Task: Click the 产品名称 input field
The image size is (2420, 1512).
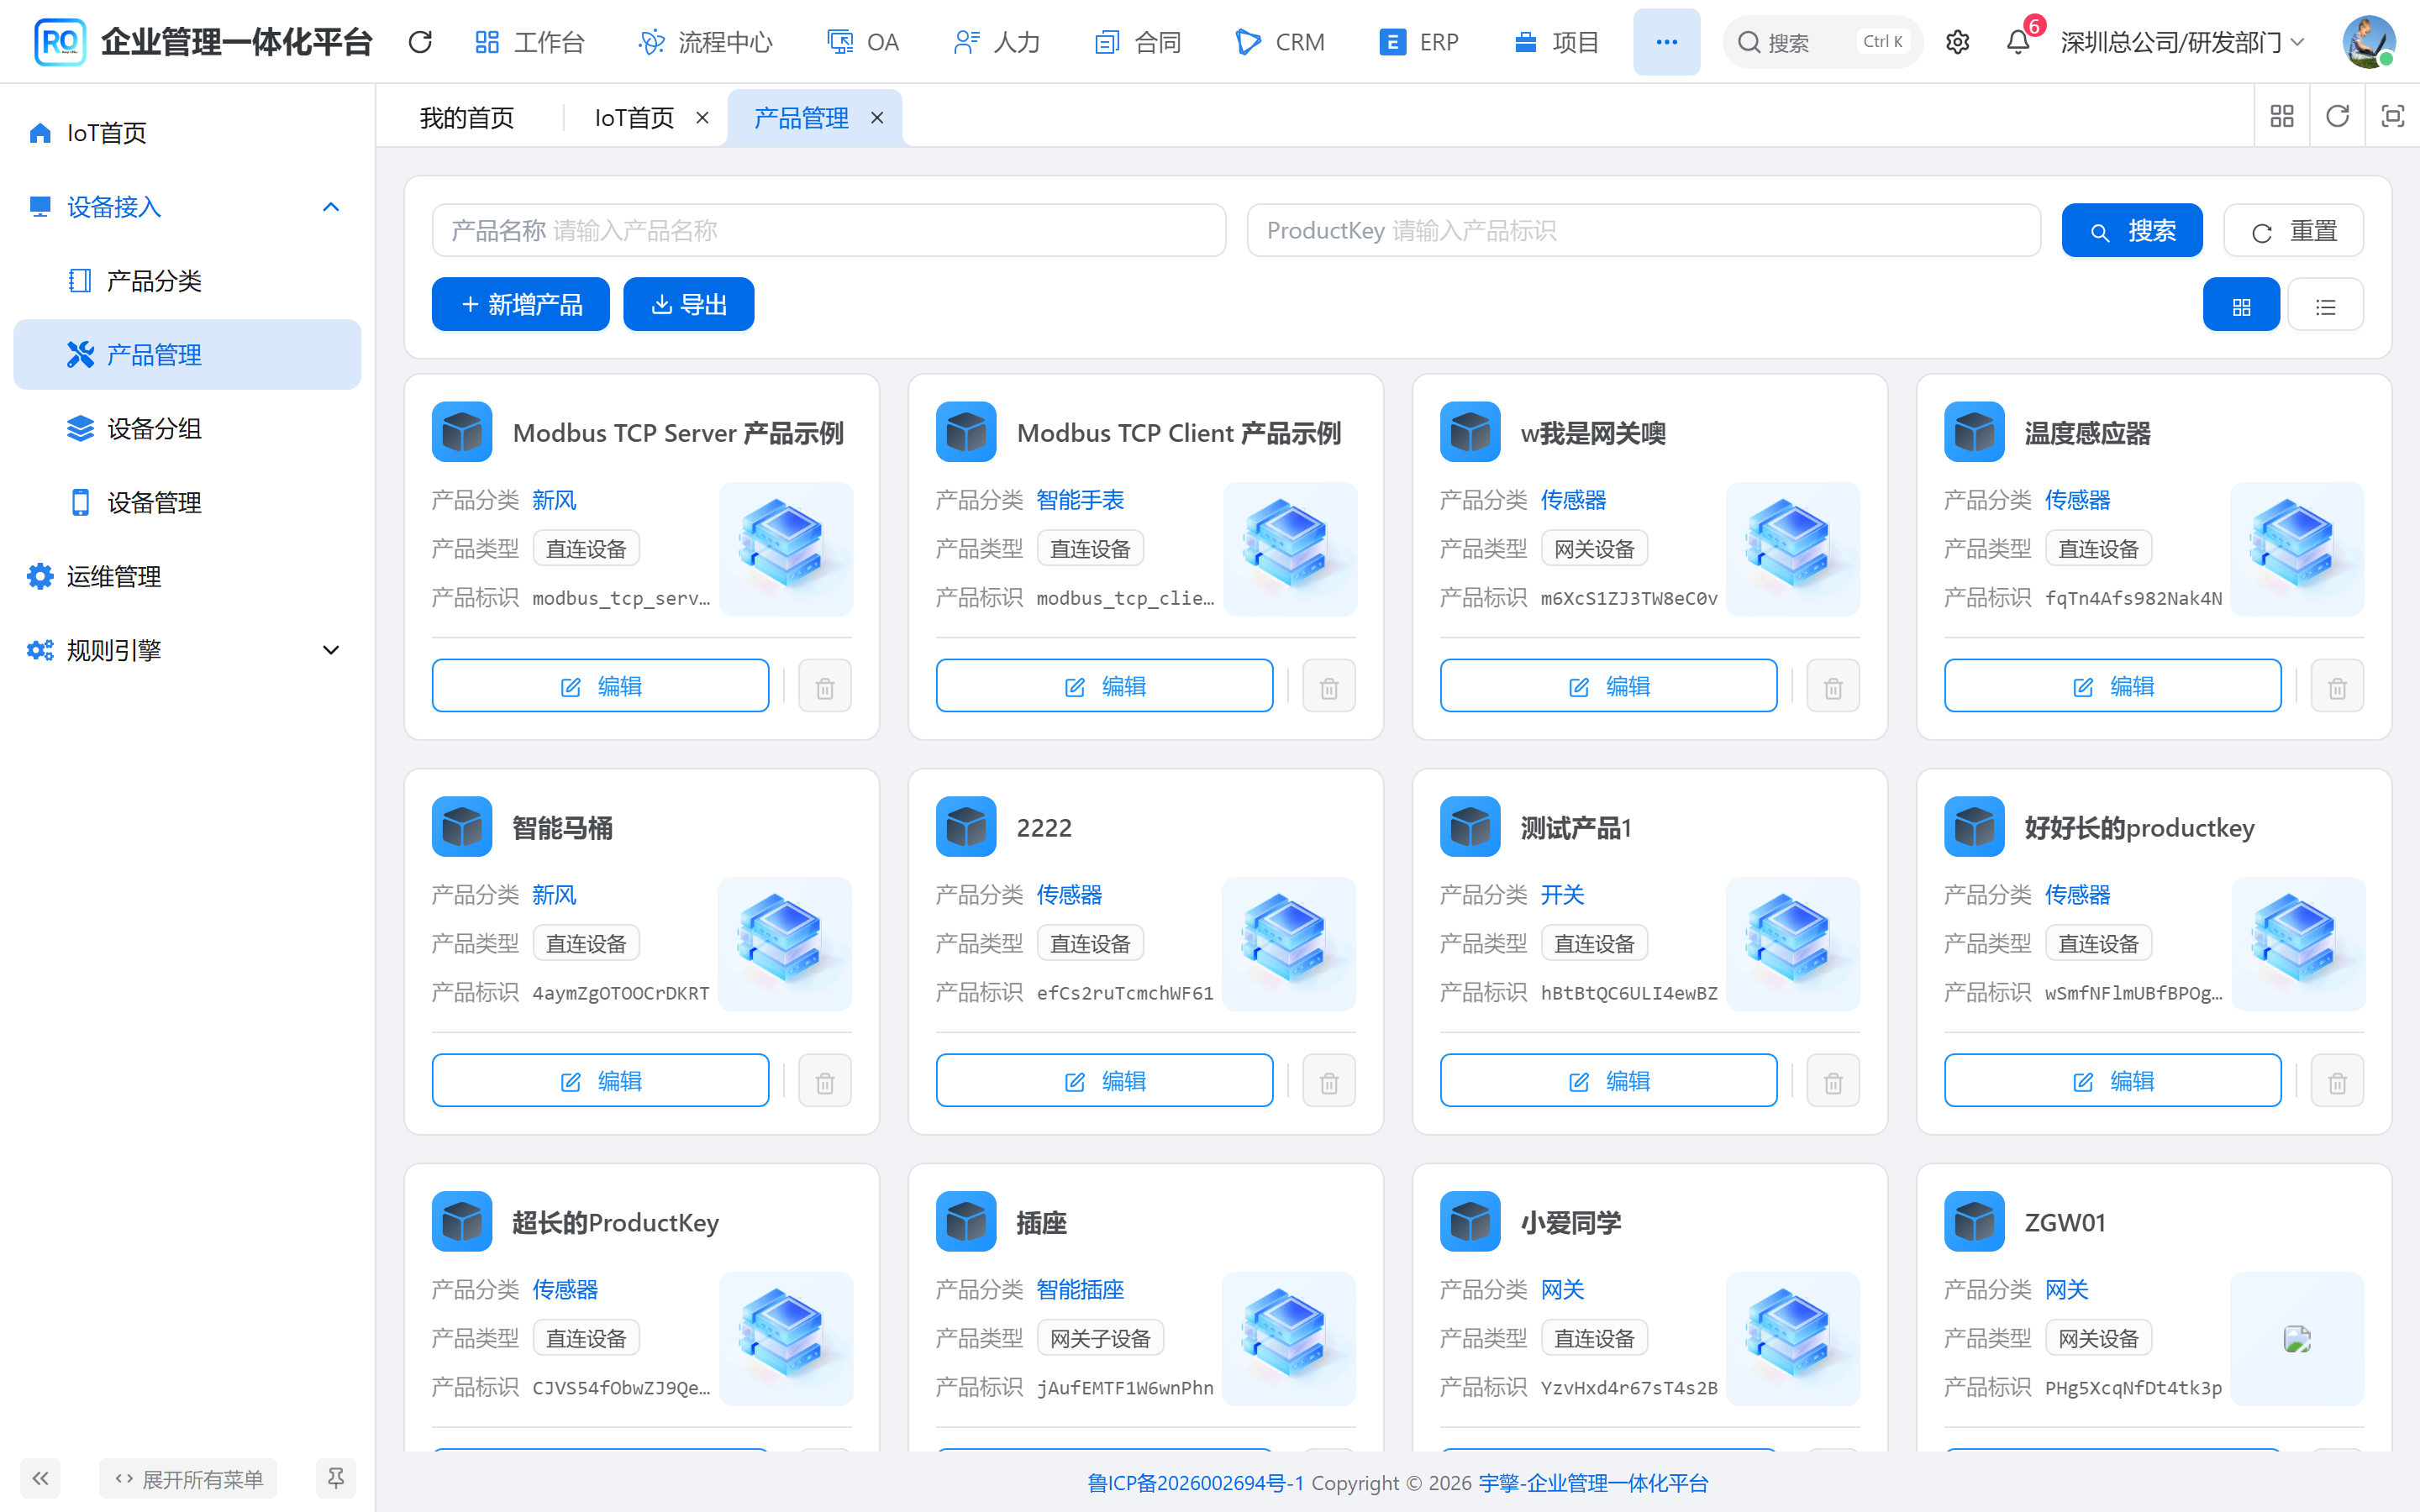Action: click(x=829, y=231)
